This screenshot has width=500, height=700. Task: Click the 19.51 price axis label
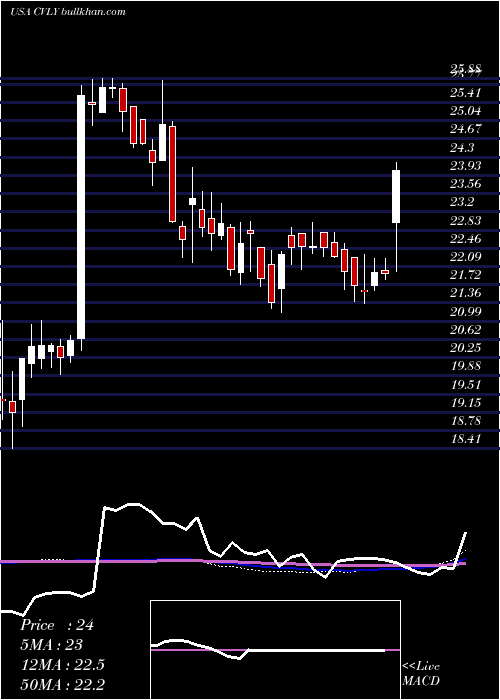[465, 385]
